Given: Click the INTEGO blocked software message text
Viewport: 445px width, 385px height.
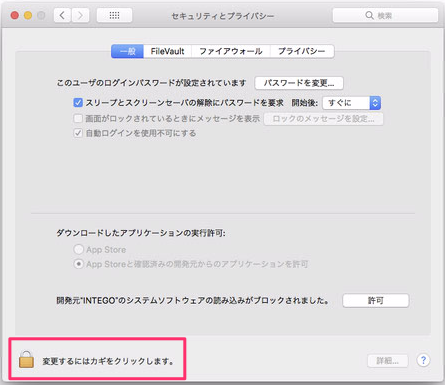Looking at the screenshot, I should (x=192, y=301).
